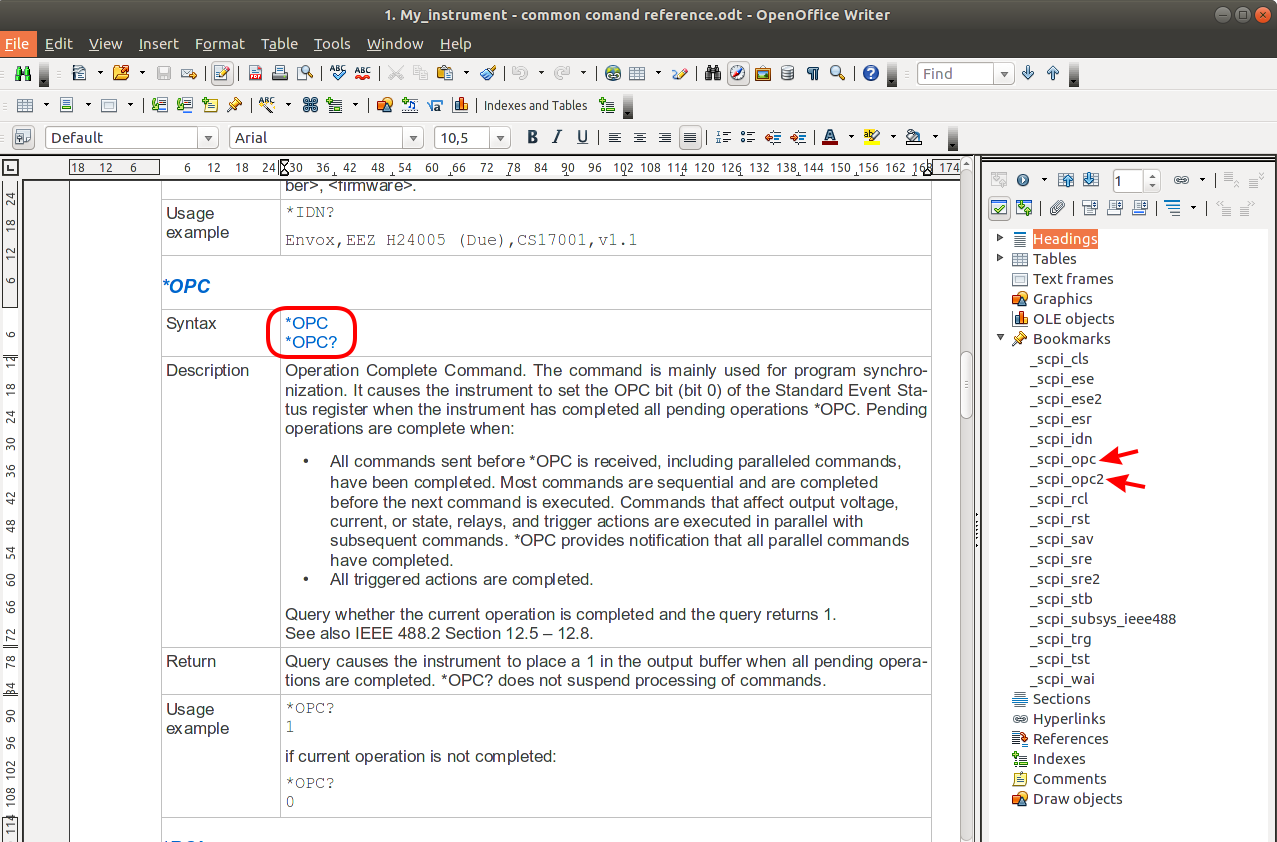Open OpenOffice Help with the question mark
This screenshot has width=1277, height=842.
coord(870,73)
